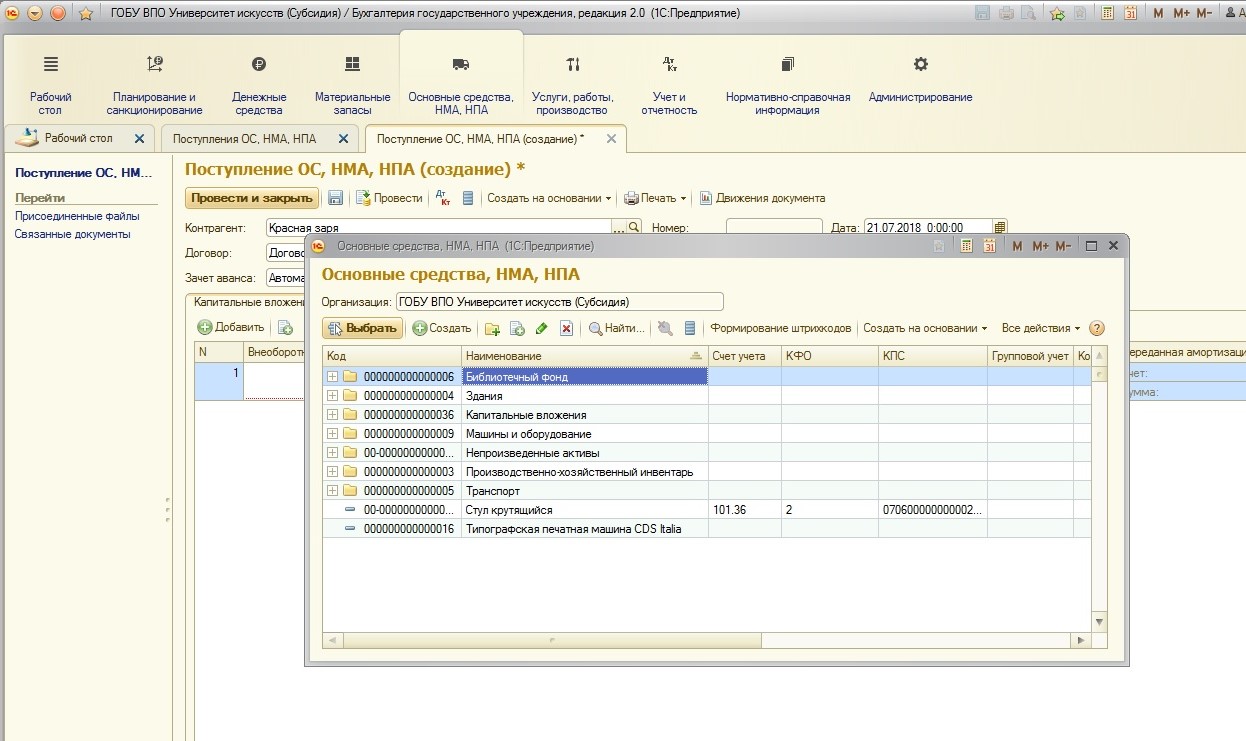Expand the Транспорт folder
Viewport: 1246px width, 741px height.
click(333, 491)
